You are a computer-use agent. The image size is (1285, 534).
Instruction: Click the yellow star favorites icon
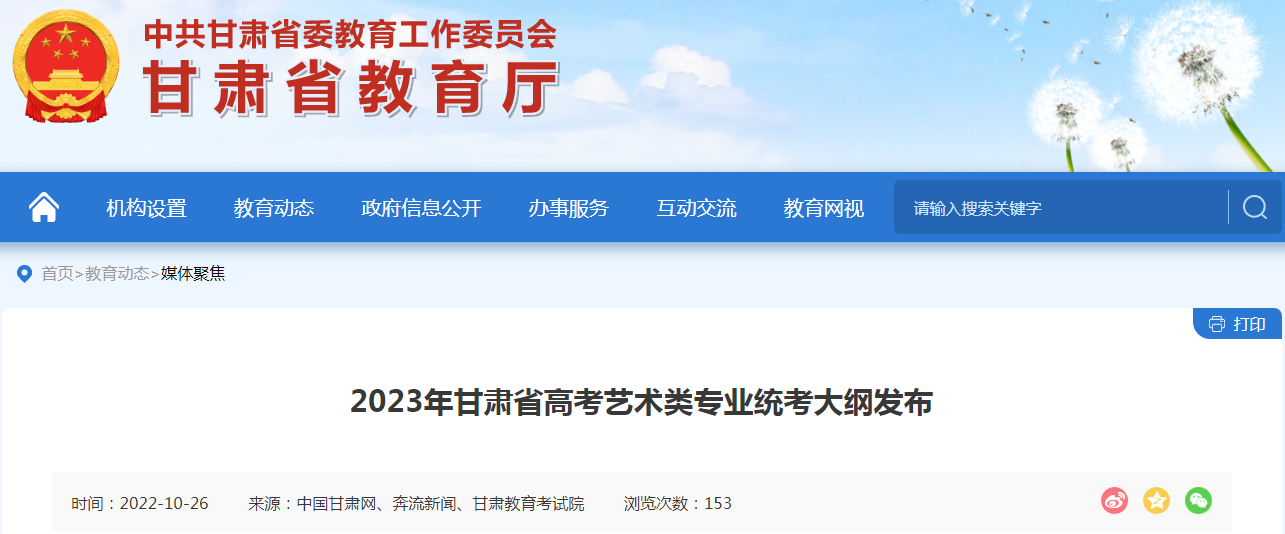(1157, 500)
